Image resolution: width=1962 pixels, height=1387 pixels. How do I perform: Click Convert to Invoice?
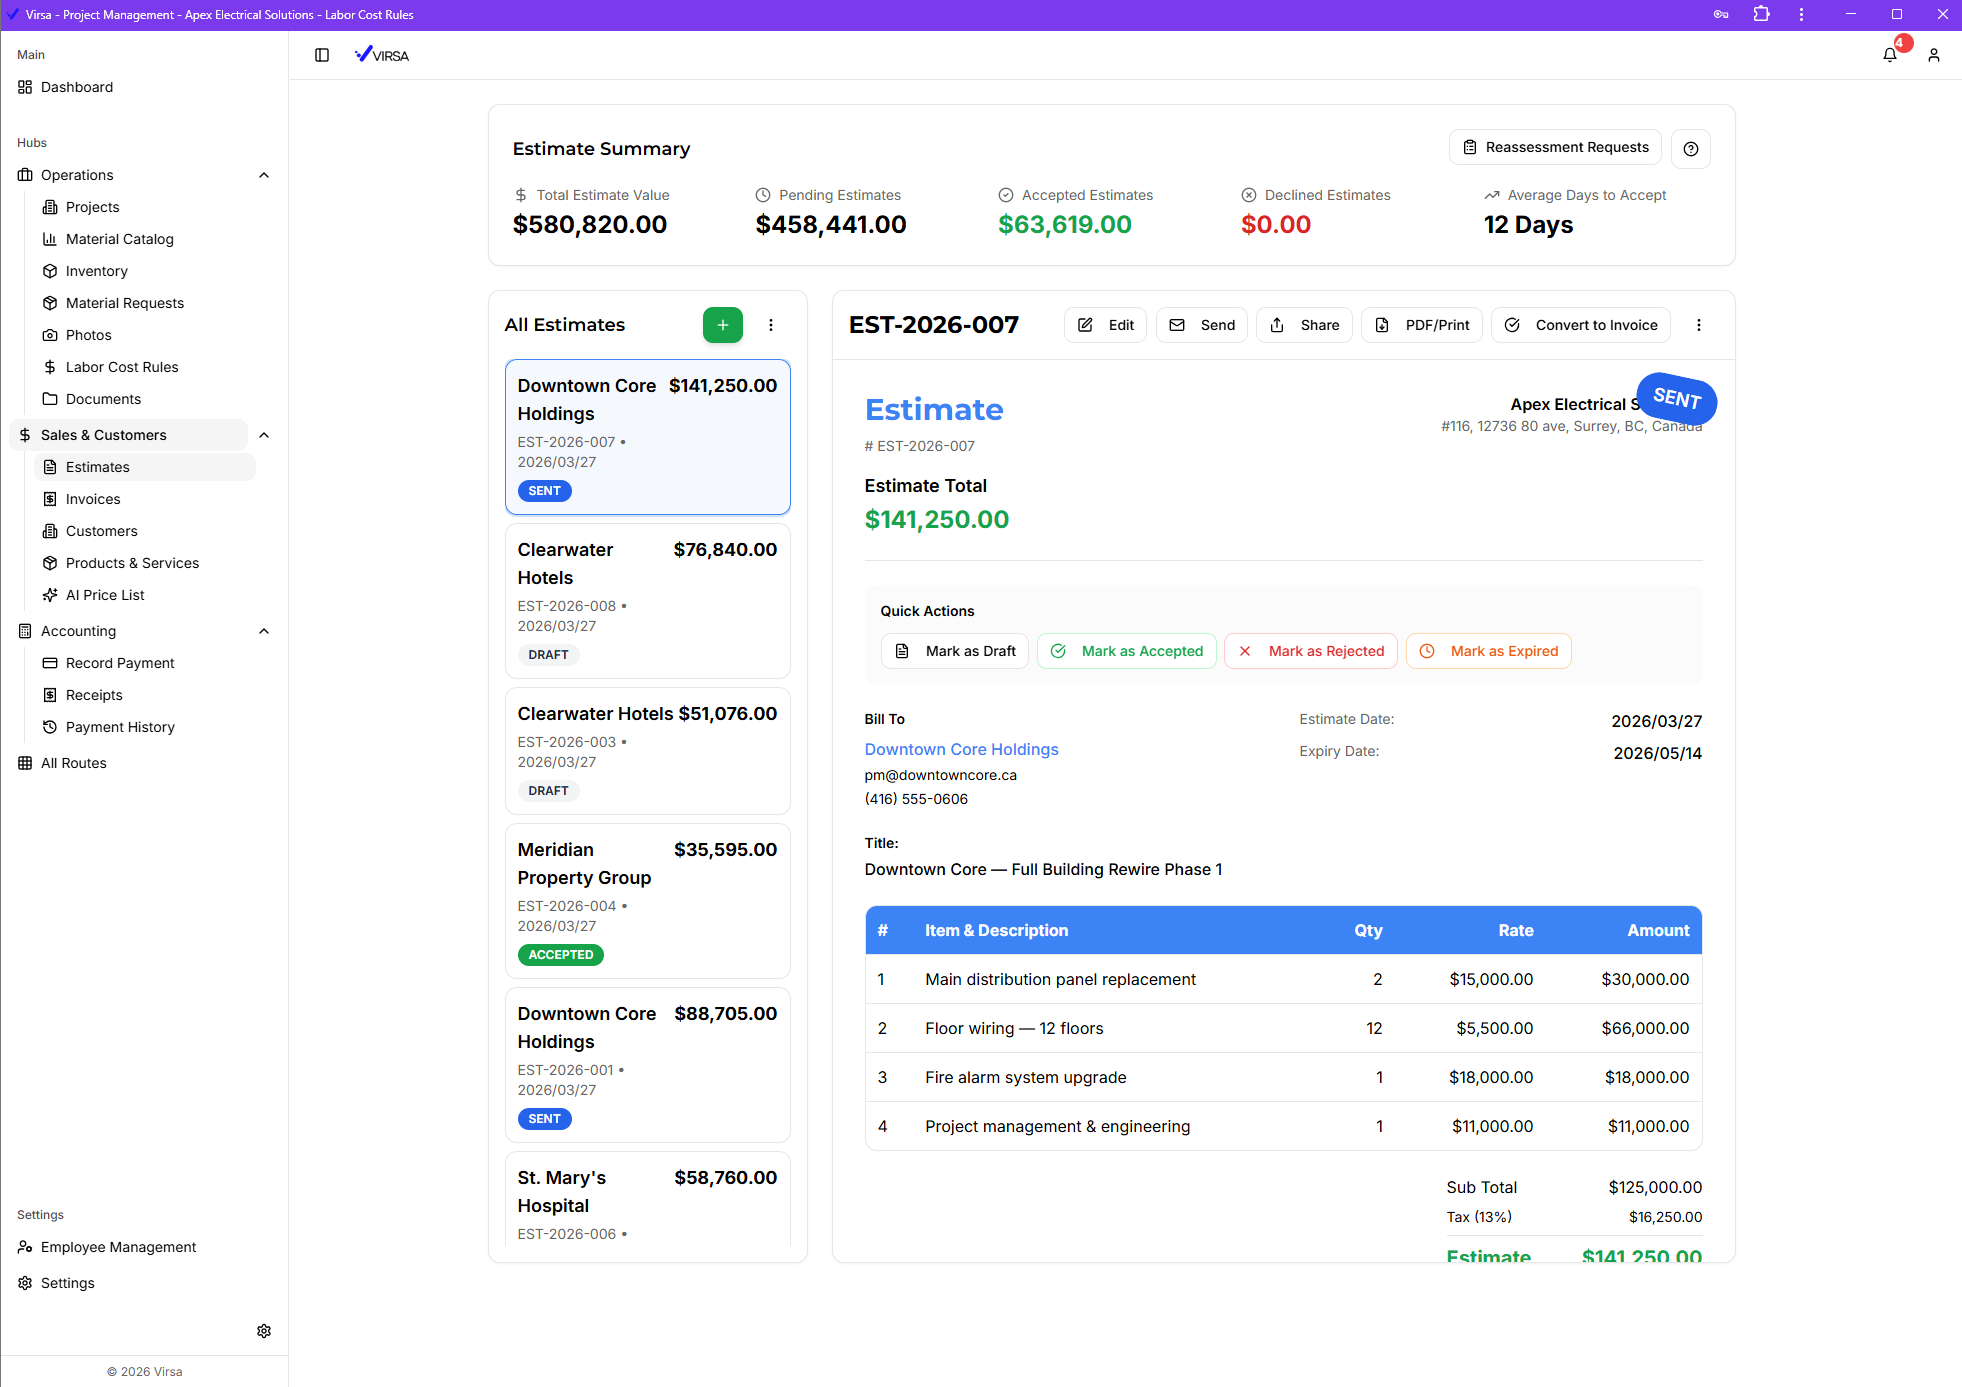(x=1581, y=325)
